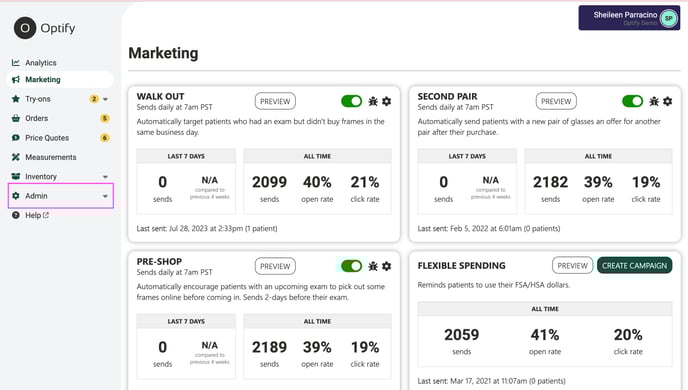
Task: Open the Walk Out campaign settings gear
Action: click(x=387, y=101)
